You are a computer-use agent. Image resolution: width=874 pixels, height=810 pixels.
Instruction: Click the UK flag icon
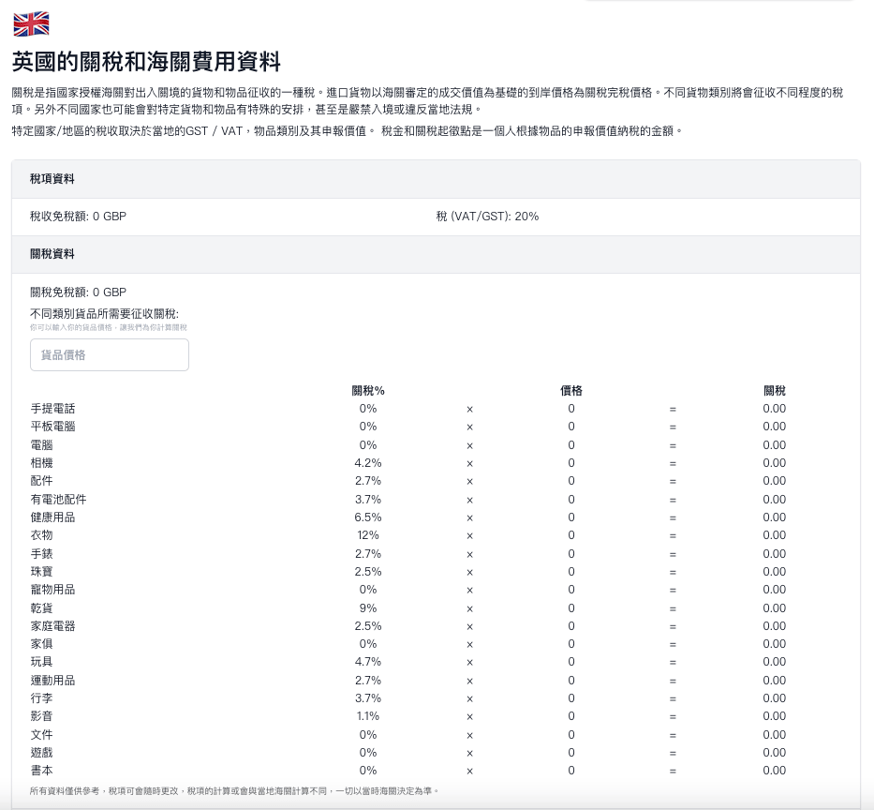30,23
